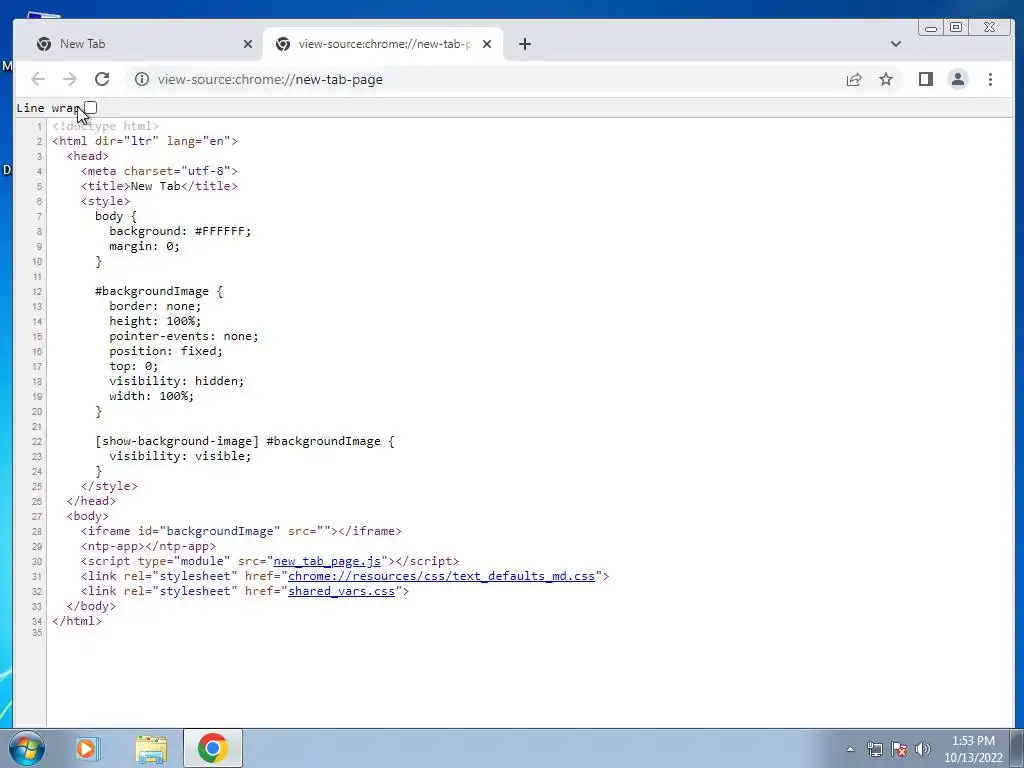Go forward using the forward arrow
Image resolution: width=1024 pixels, height=768 pixels.
point(70,79)
